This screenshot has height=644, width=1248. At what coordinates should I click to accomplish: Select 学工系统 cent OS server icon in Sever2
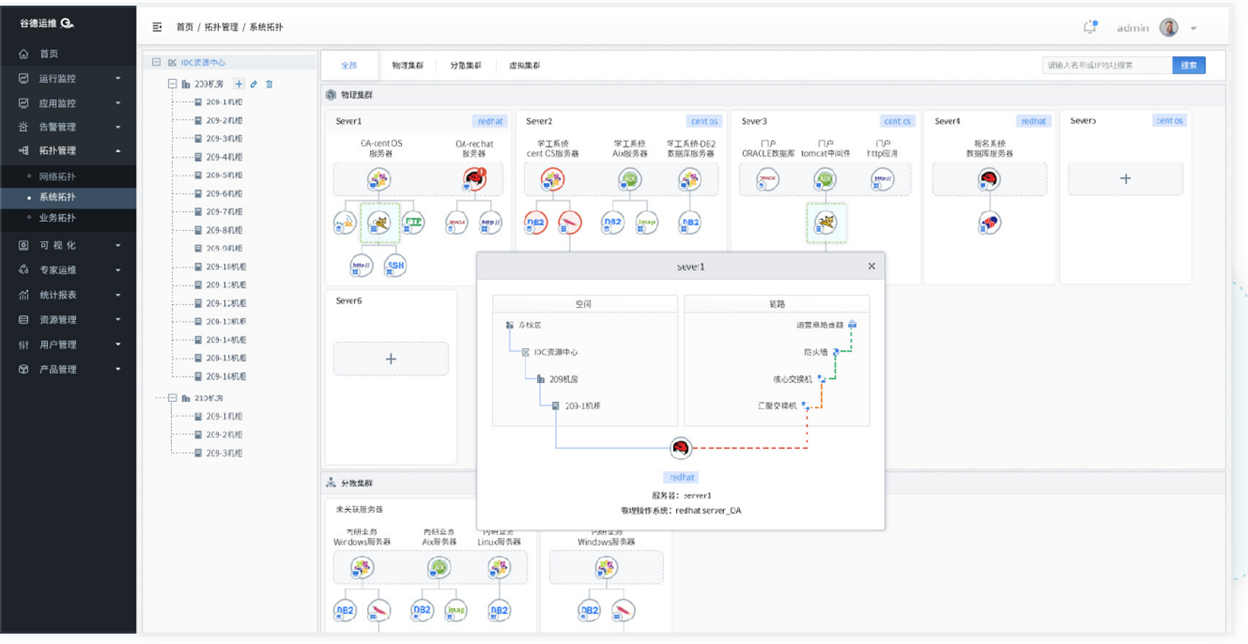point(552,180)
